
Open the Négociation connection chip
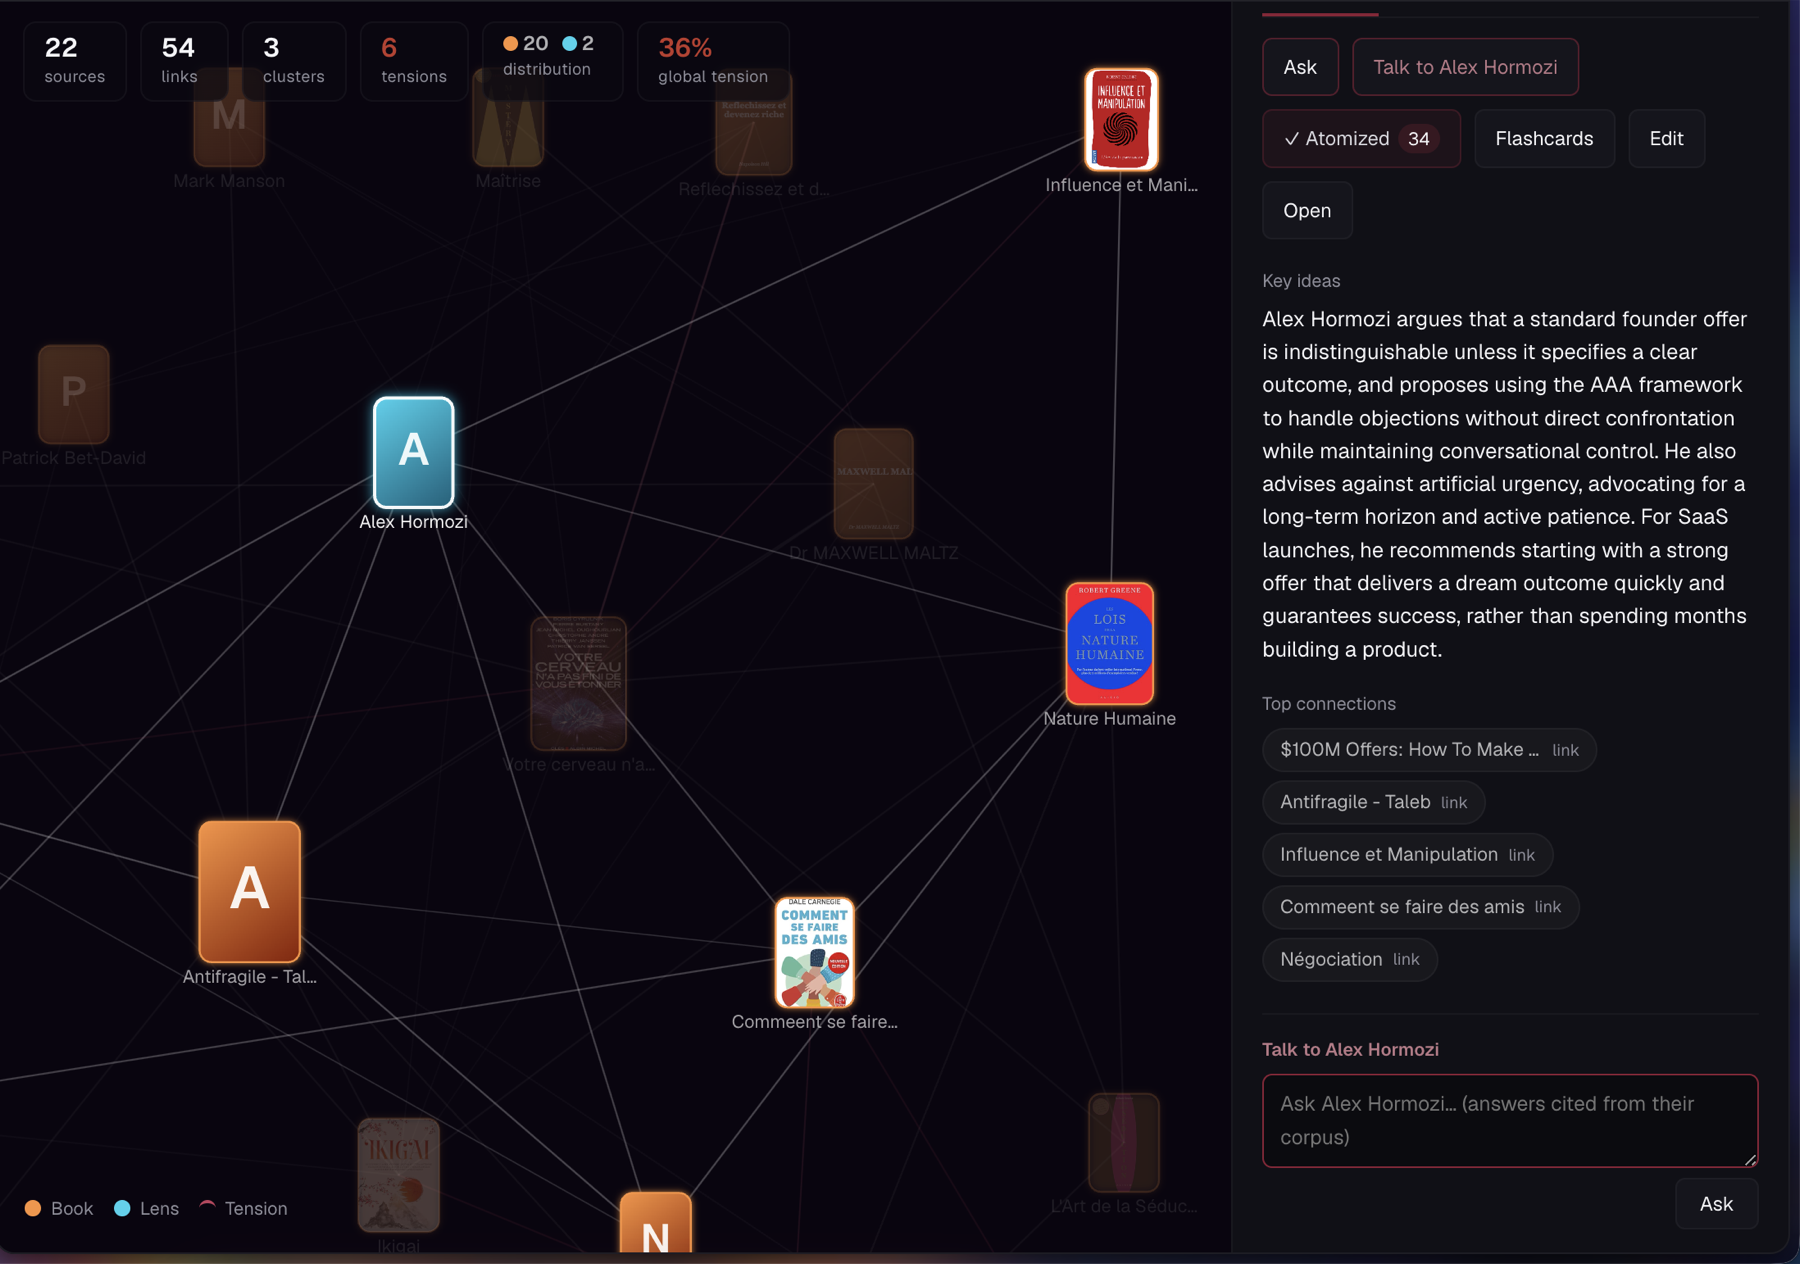point(1349,959)
